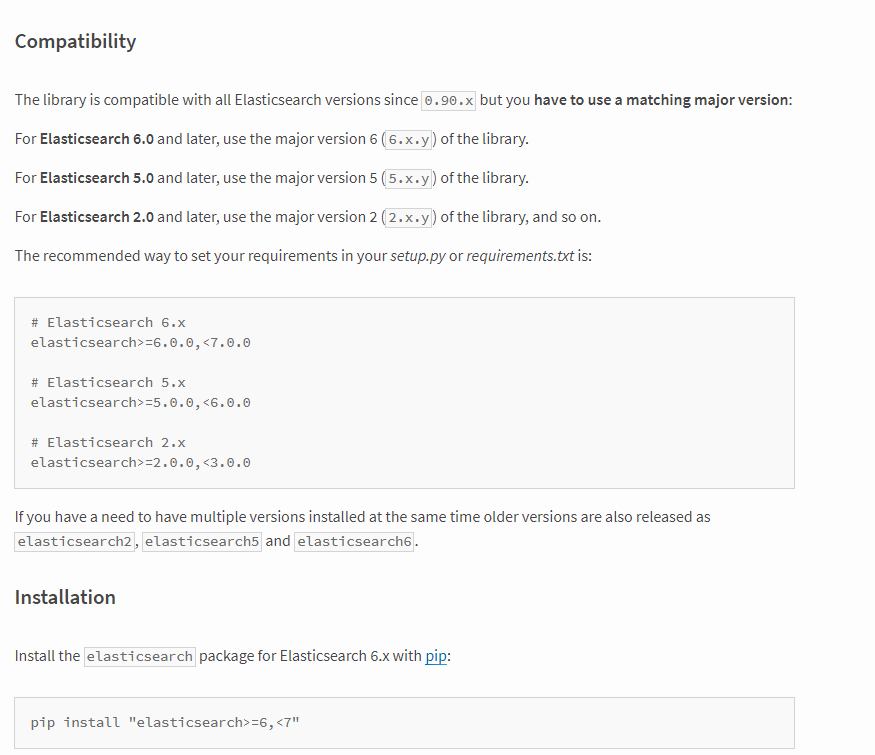Viewport: 875px width, 755px height.
Task: Click the Installation section heading
Action: click(x=65, y=597)
